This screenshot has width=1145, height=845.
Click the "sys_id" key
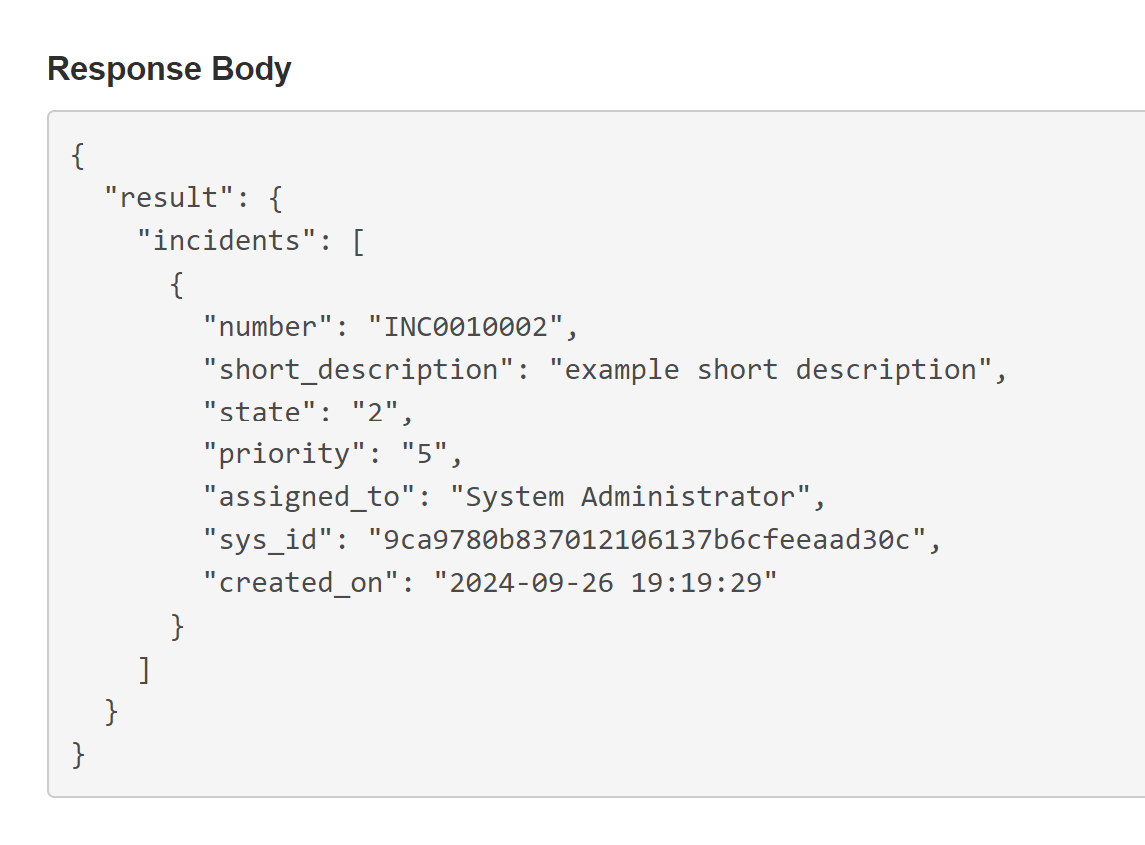point(268,540)
